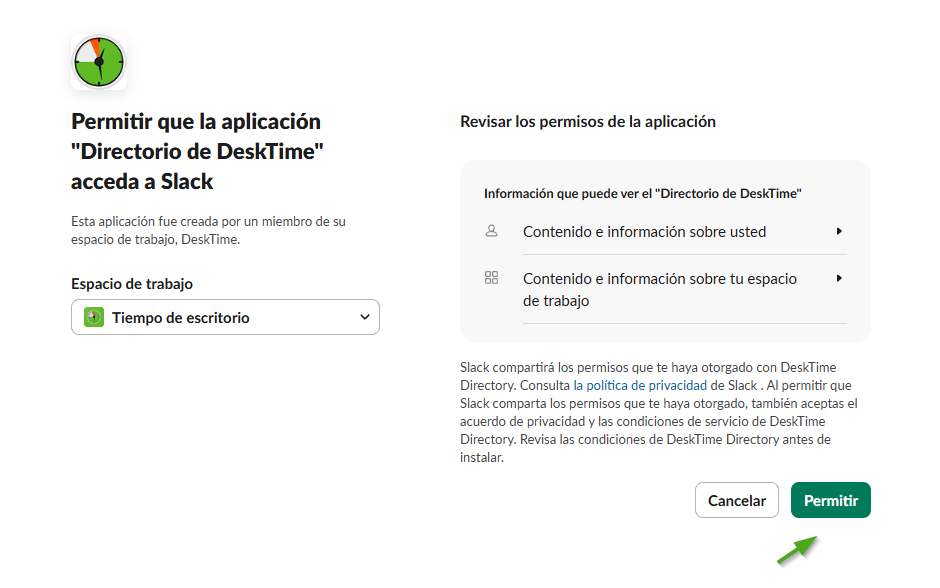940x588 pixels.
Task: Expand arrow for workspace content permissions
Action: click(839, 278)
